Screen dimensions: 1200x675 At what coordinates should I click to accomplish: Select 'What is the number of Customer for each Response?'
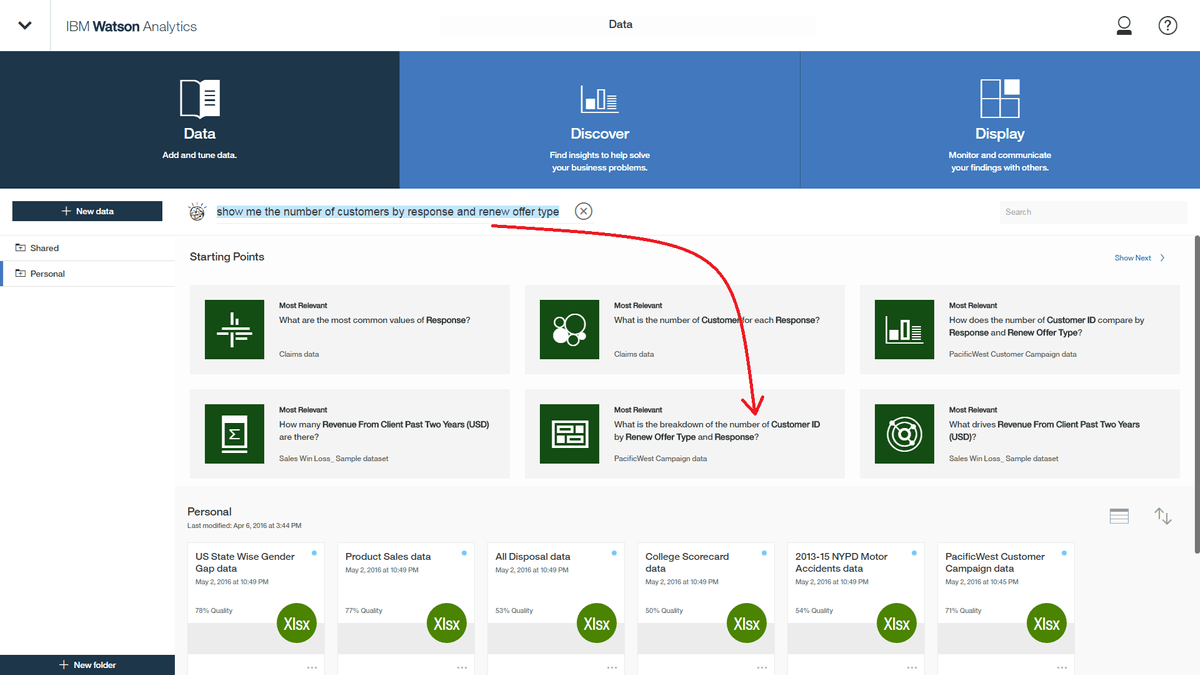pos(717,320)
